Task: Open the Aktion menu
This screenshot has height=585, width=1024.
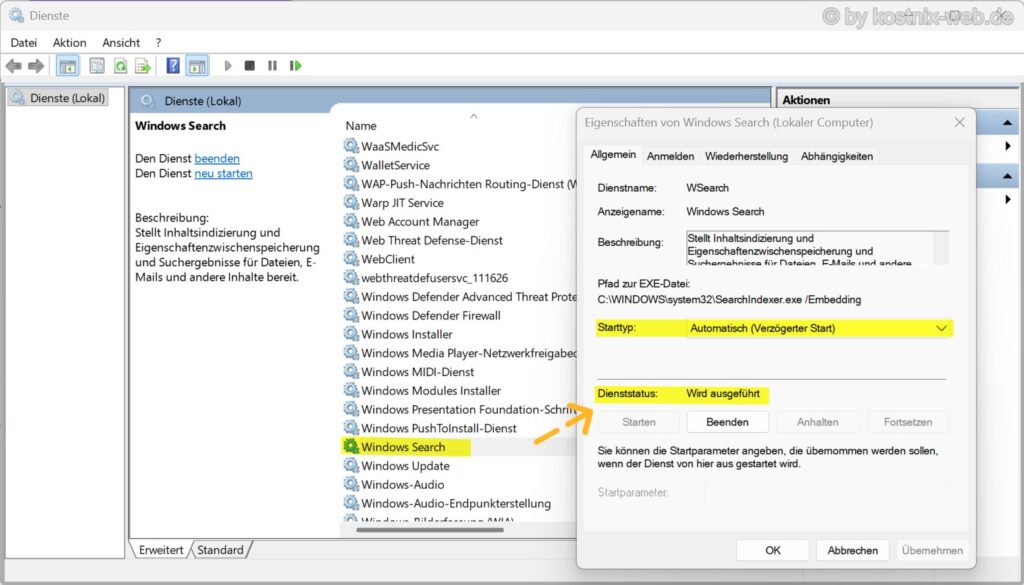Action: [x=69, y=42]
